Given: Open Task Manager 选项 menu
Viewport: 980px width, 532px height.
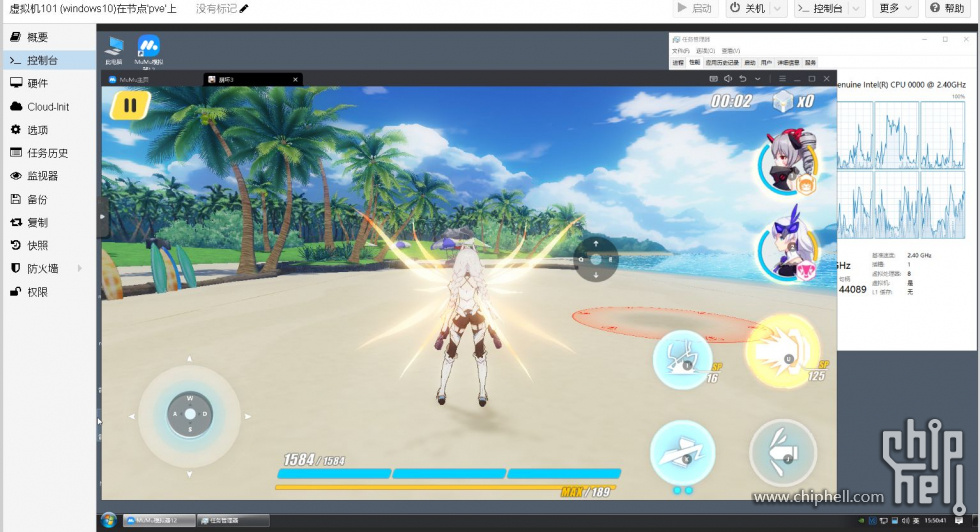Looking at the screenshot, I should (706, 51).
